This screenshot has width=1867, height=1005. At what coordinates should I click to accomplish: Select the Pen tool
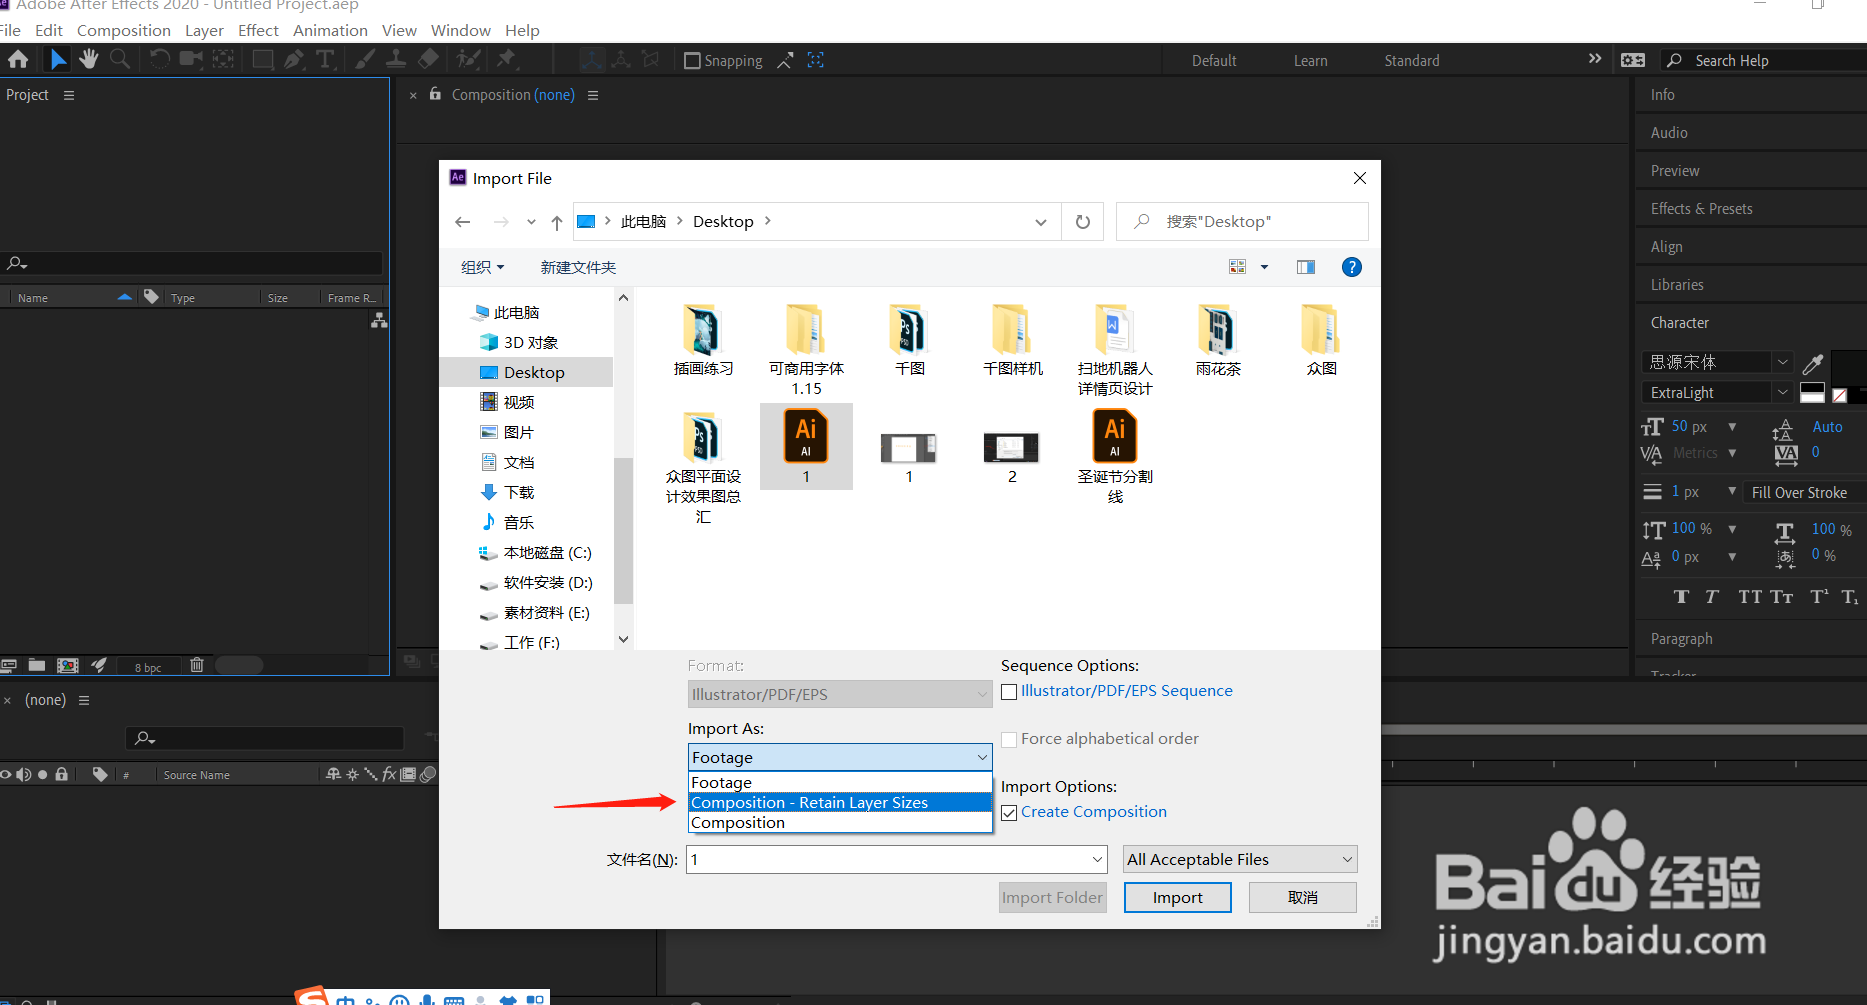point(293,60)
